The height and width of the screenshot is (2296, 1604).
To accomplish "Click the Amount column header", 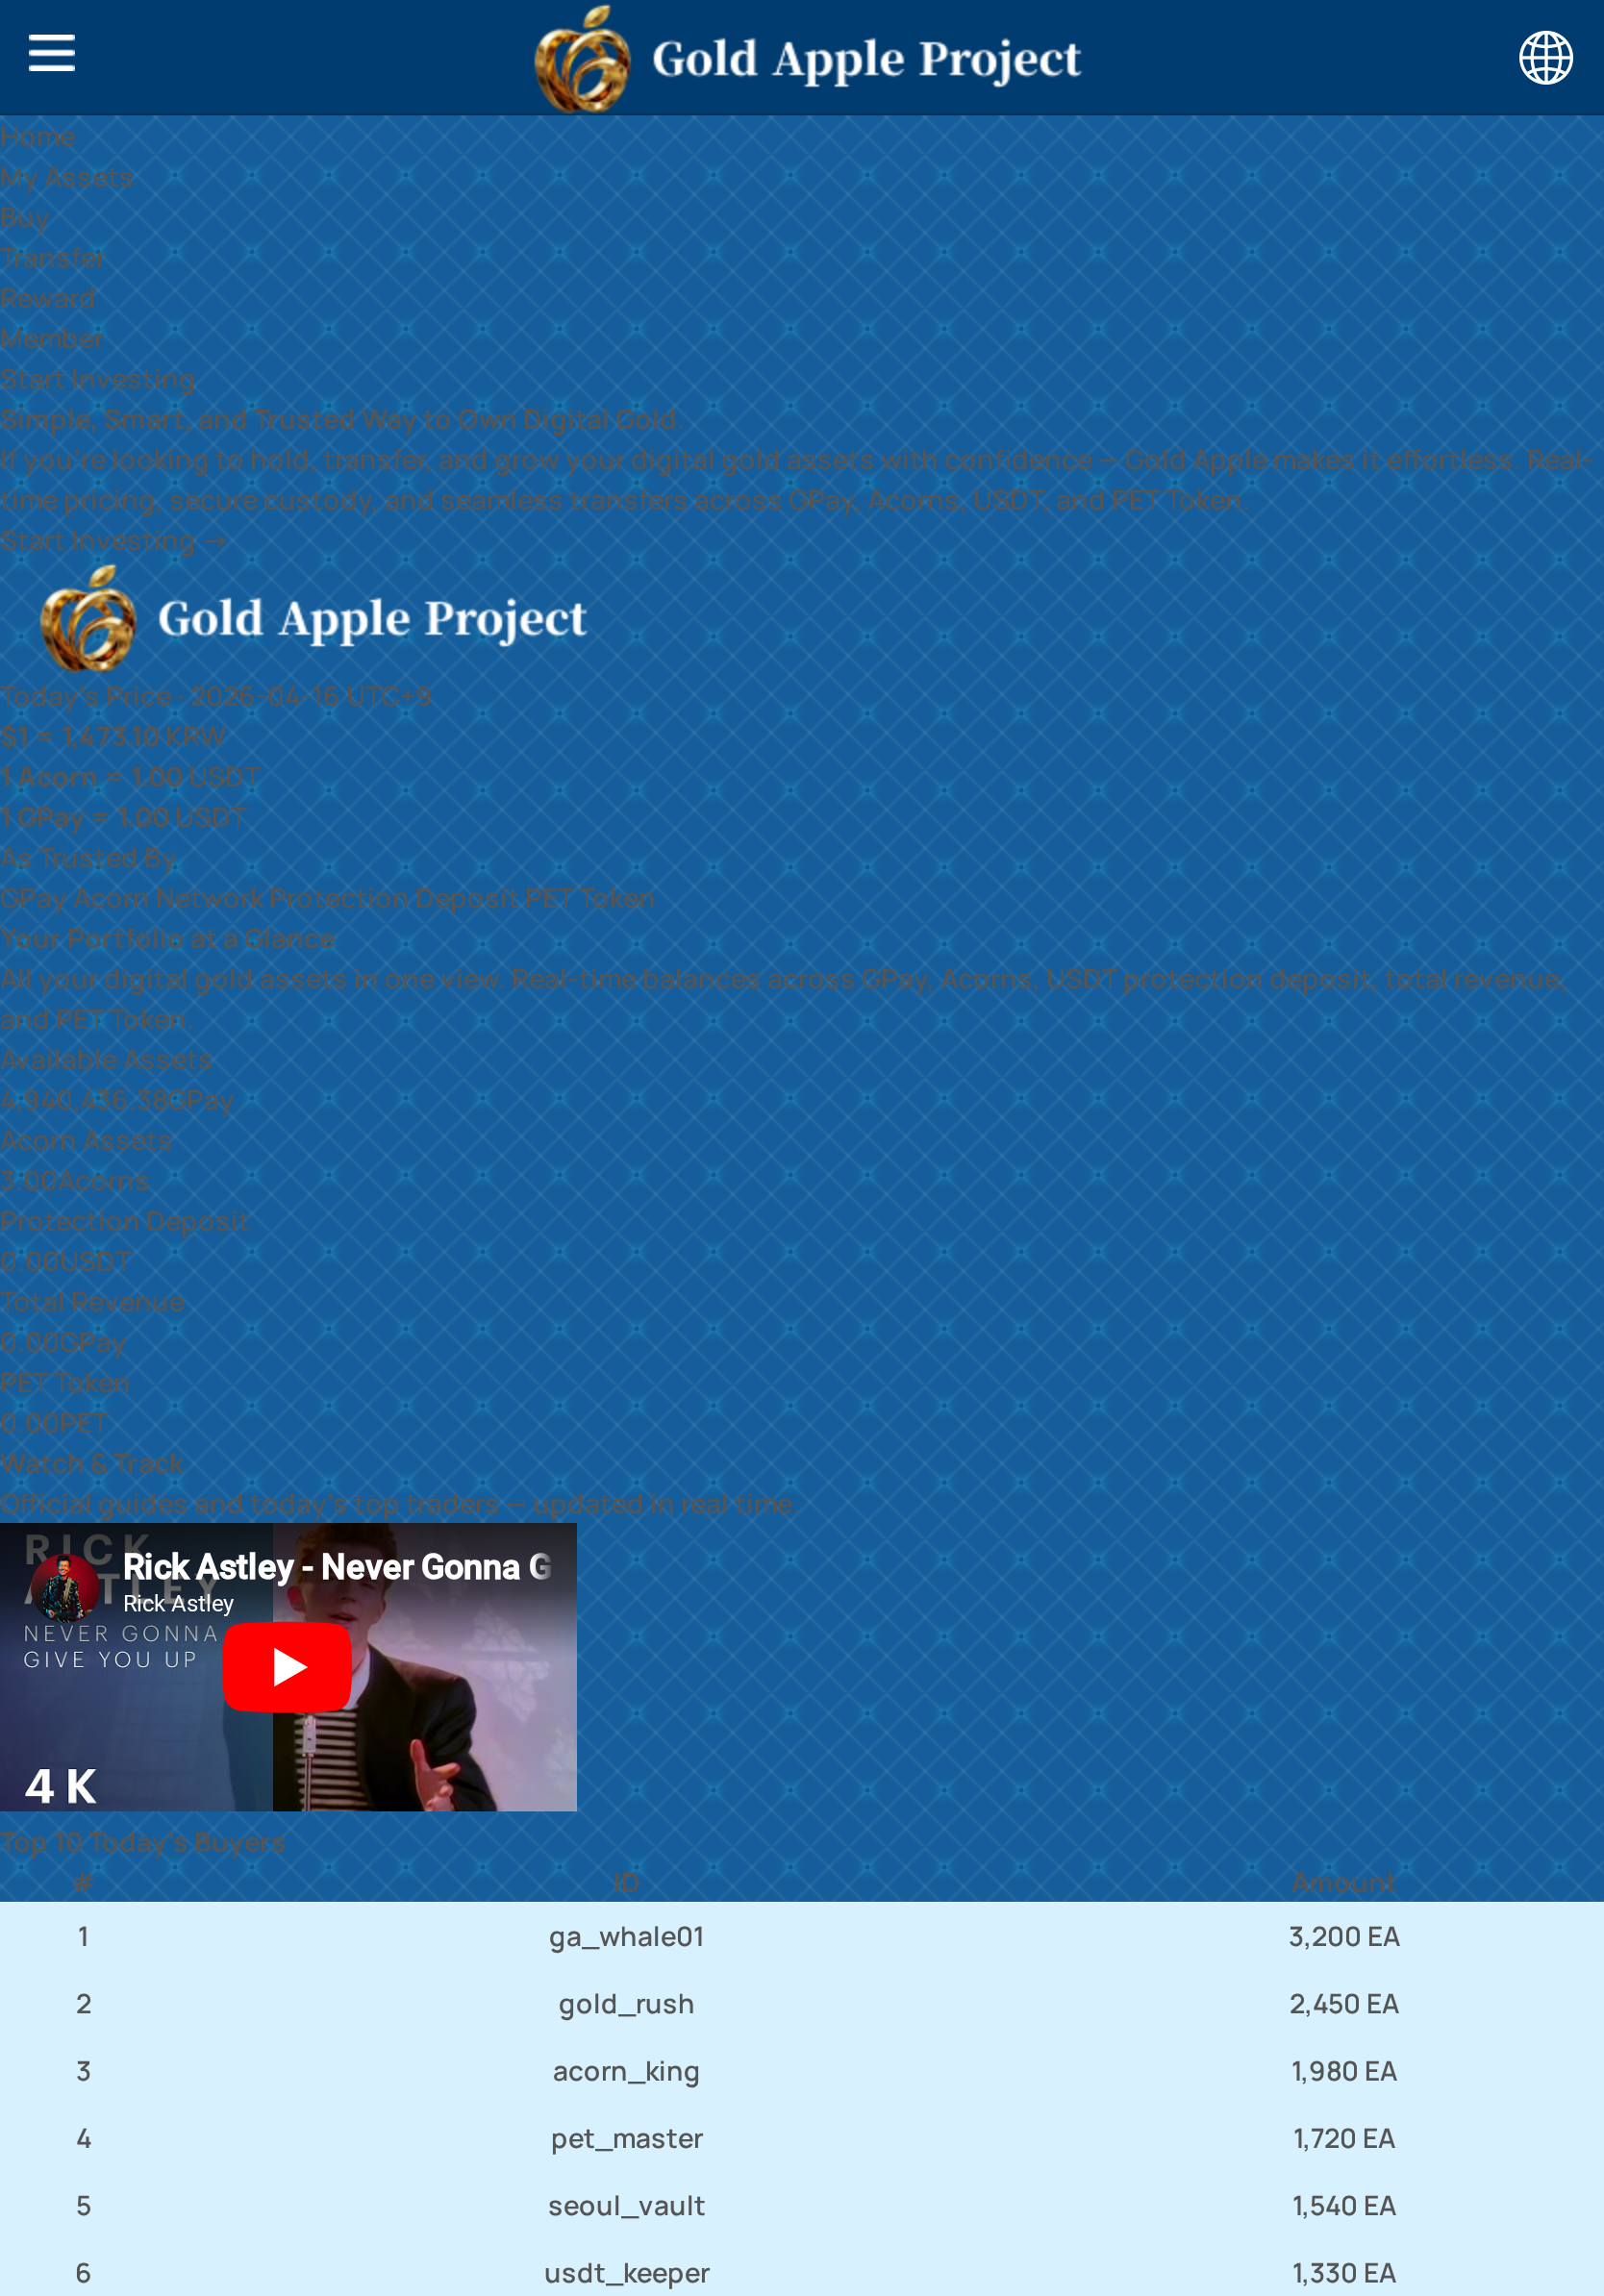I will (x=1343, y=1882).
